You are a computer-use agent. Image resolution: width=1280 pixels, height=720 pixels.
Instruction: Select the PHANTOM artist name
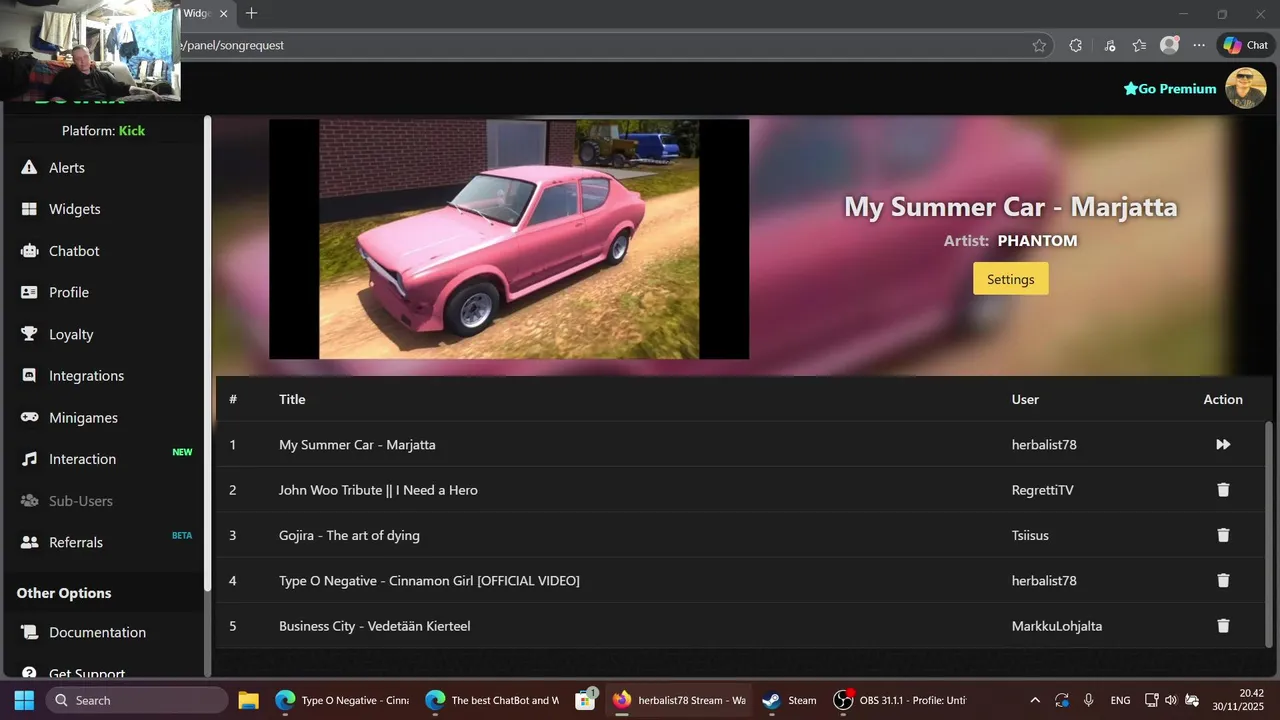click(x=1037, y=241)
